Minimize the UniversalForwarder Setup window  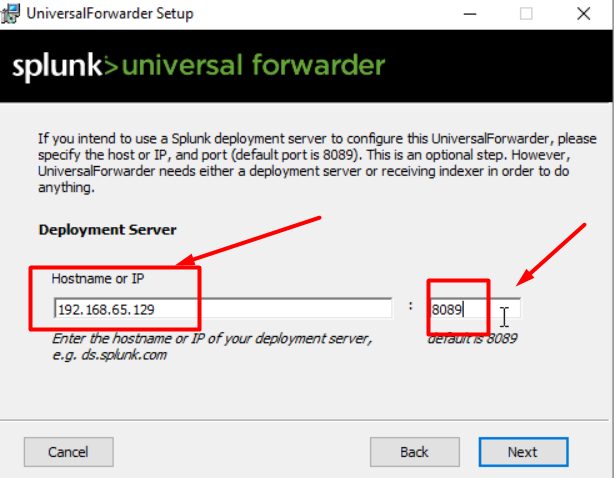(470, 14)
